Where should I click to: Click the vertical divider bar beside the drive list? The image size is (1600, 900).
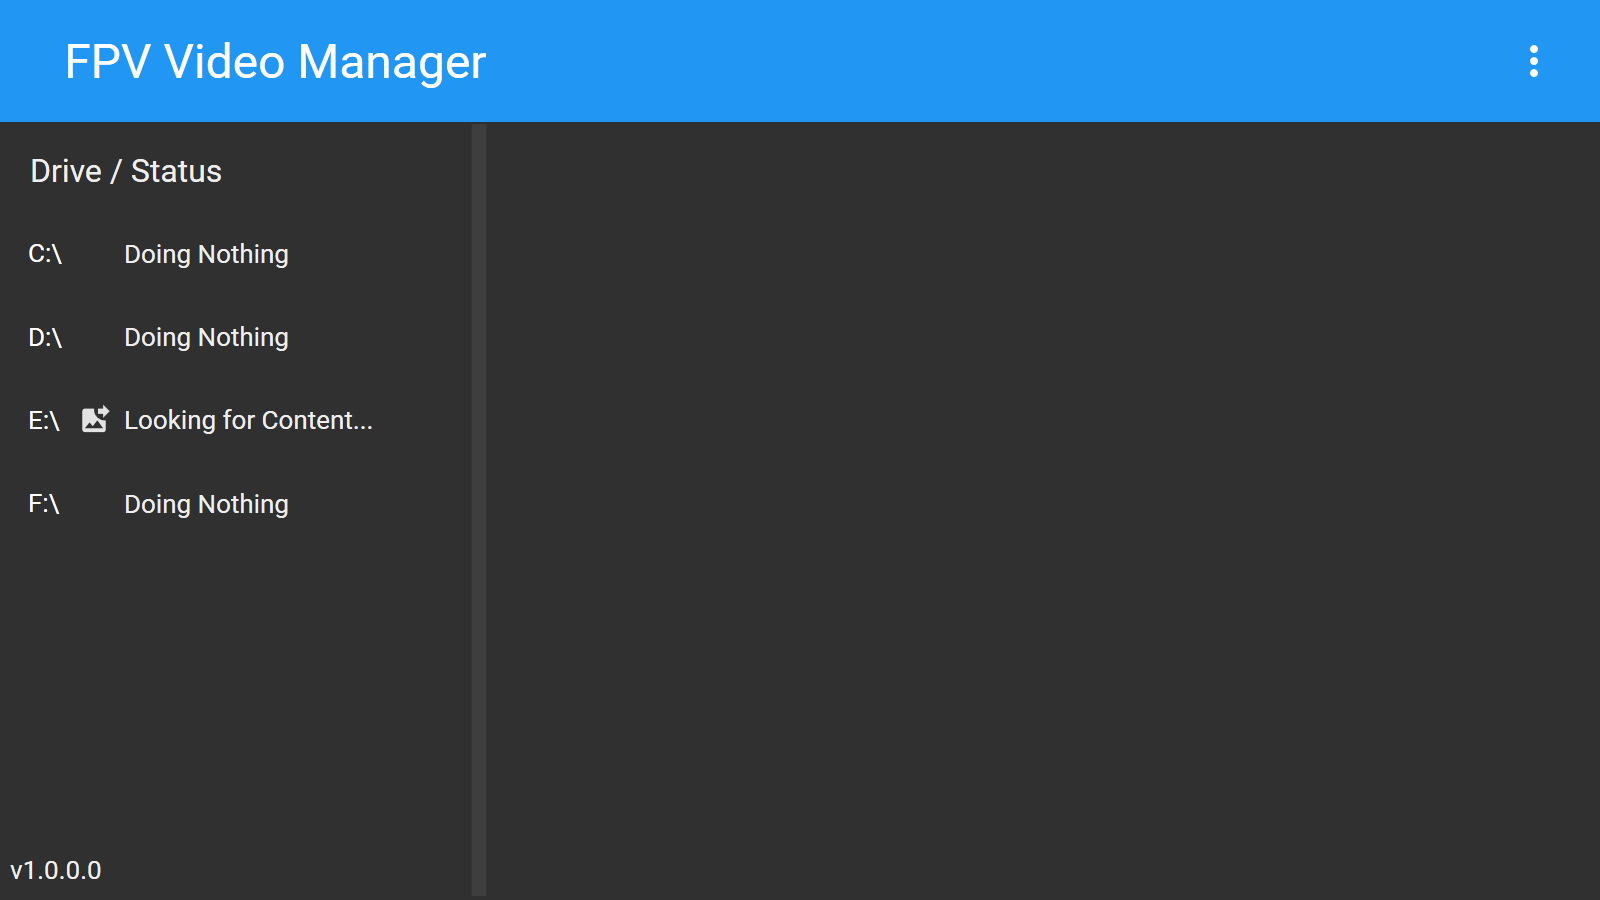tap(479, 510)
